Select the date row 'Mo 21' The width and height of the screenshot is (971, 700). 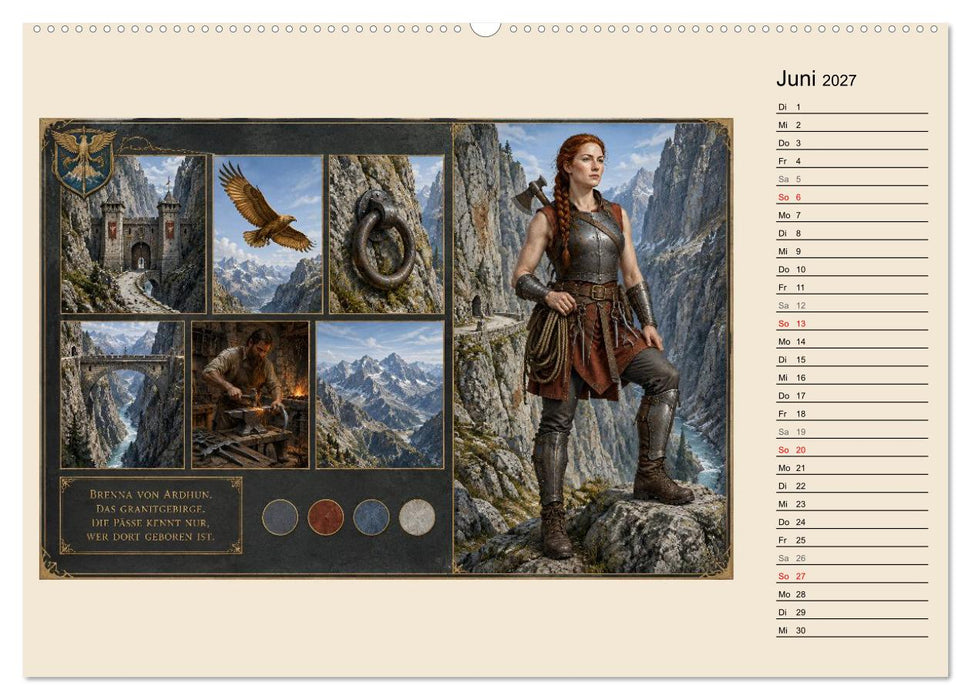(852, 468)
